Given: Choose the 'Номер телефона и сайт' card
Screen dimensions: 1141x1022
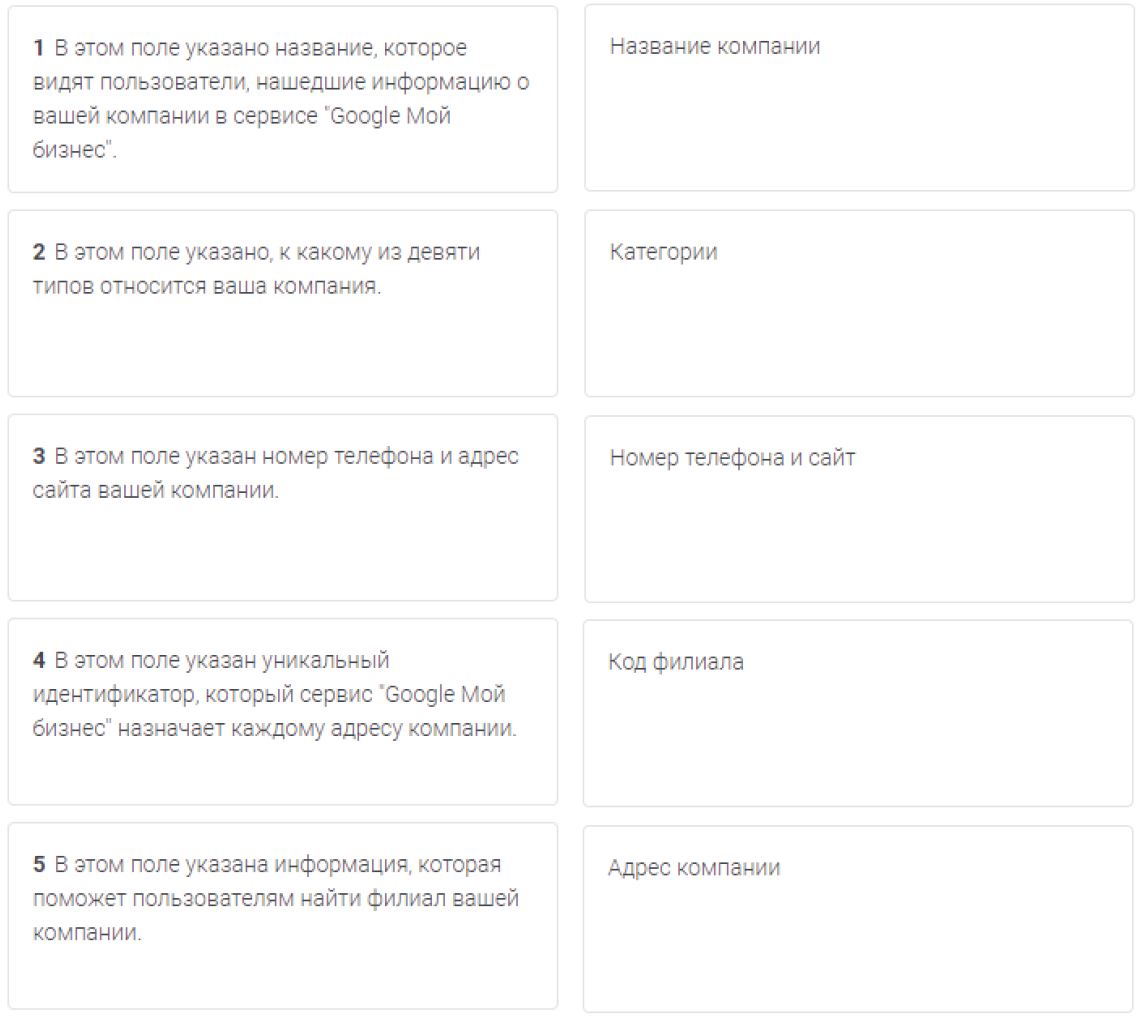Looking at the screenshot, I should click(x=859, y=509).
